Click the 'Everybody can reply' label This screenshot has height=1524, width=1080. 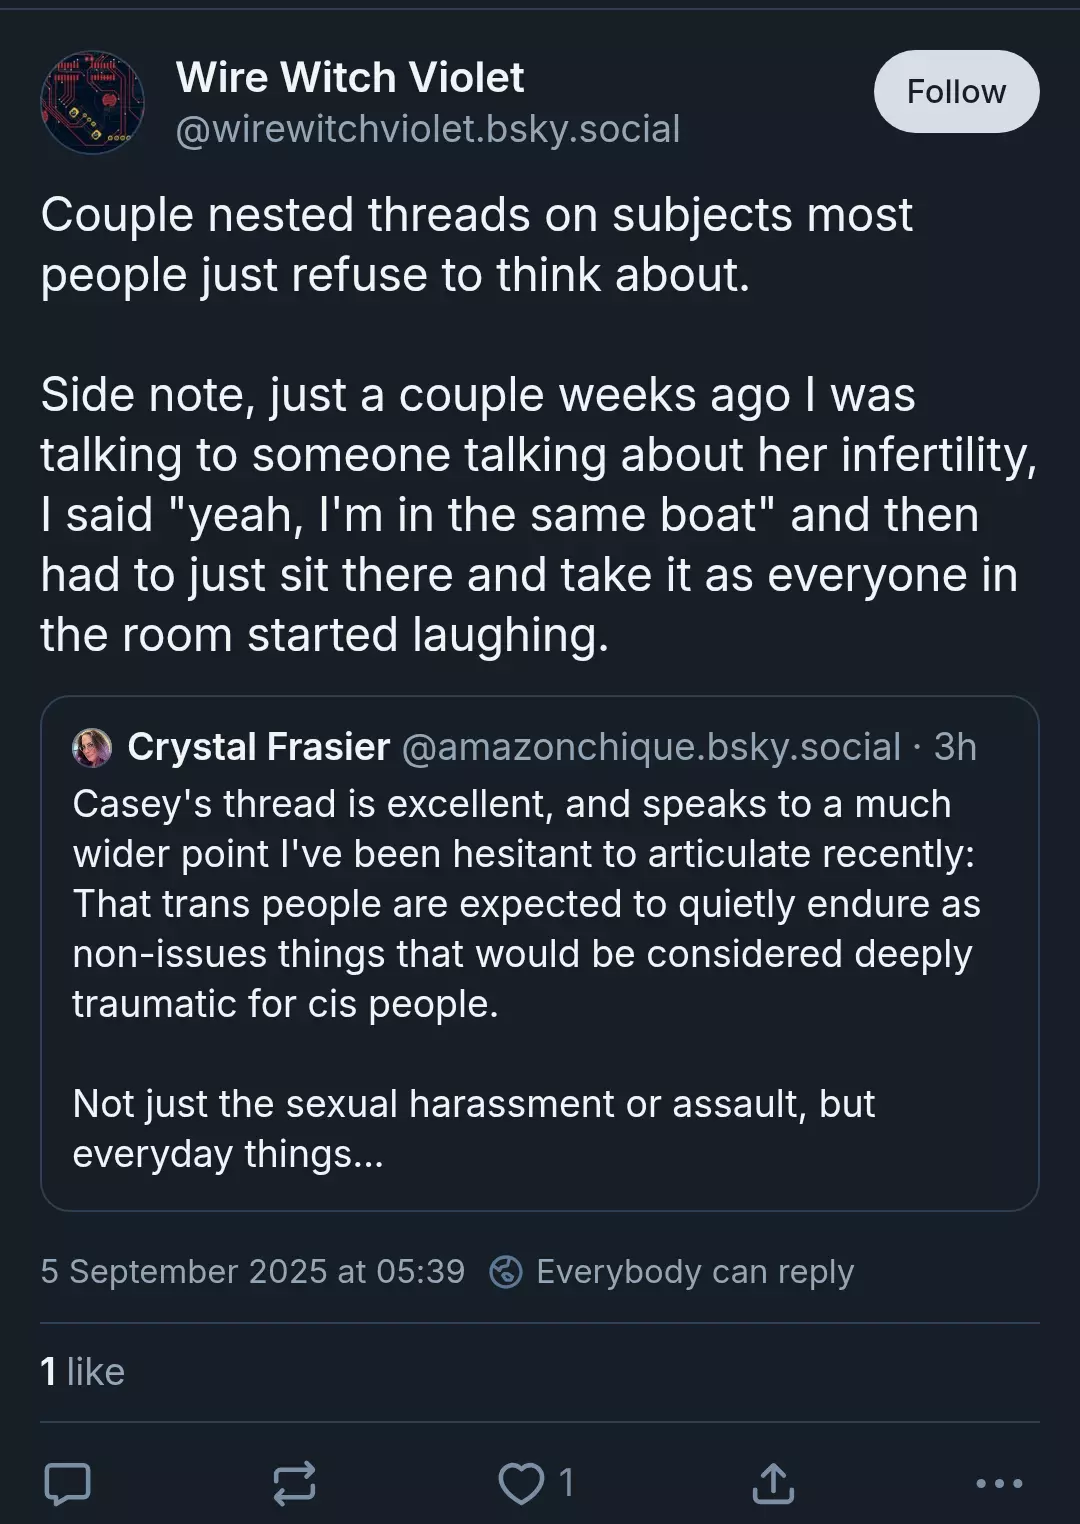[695, 1272]
